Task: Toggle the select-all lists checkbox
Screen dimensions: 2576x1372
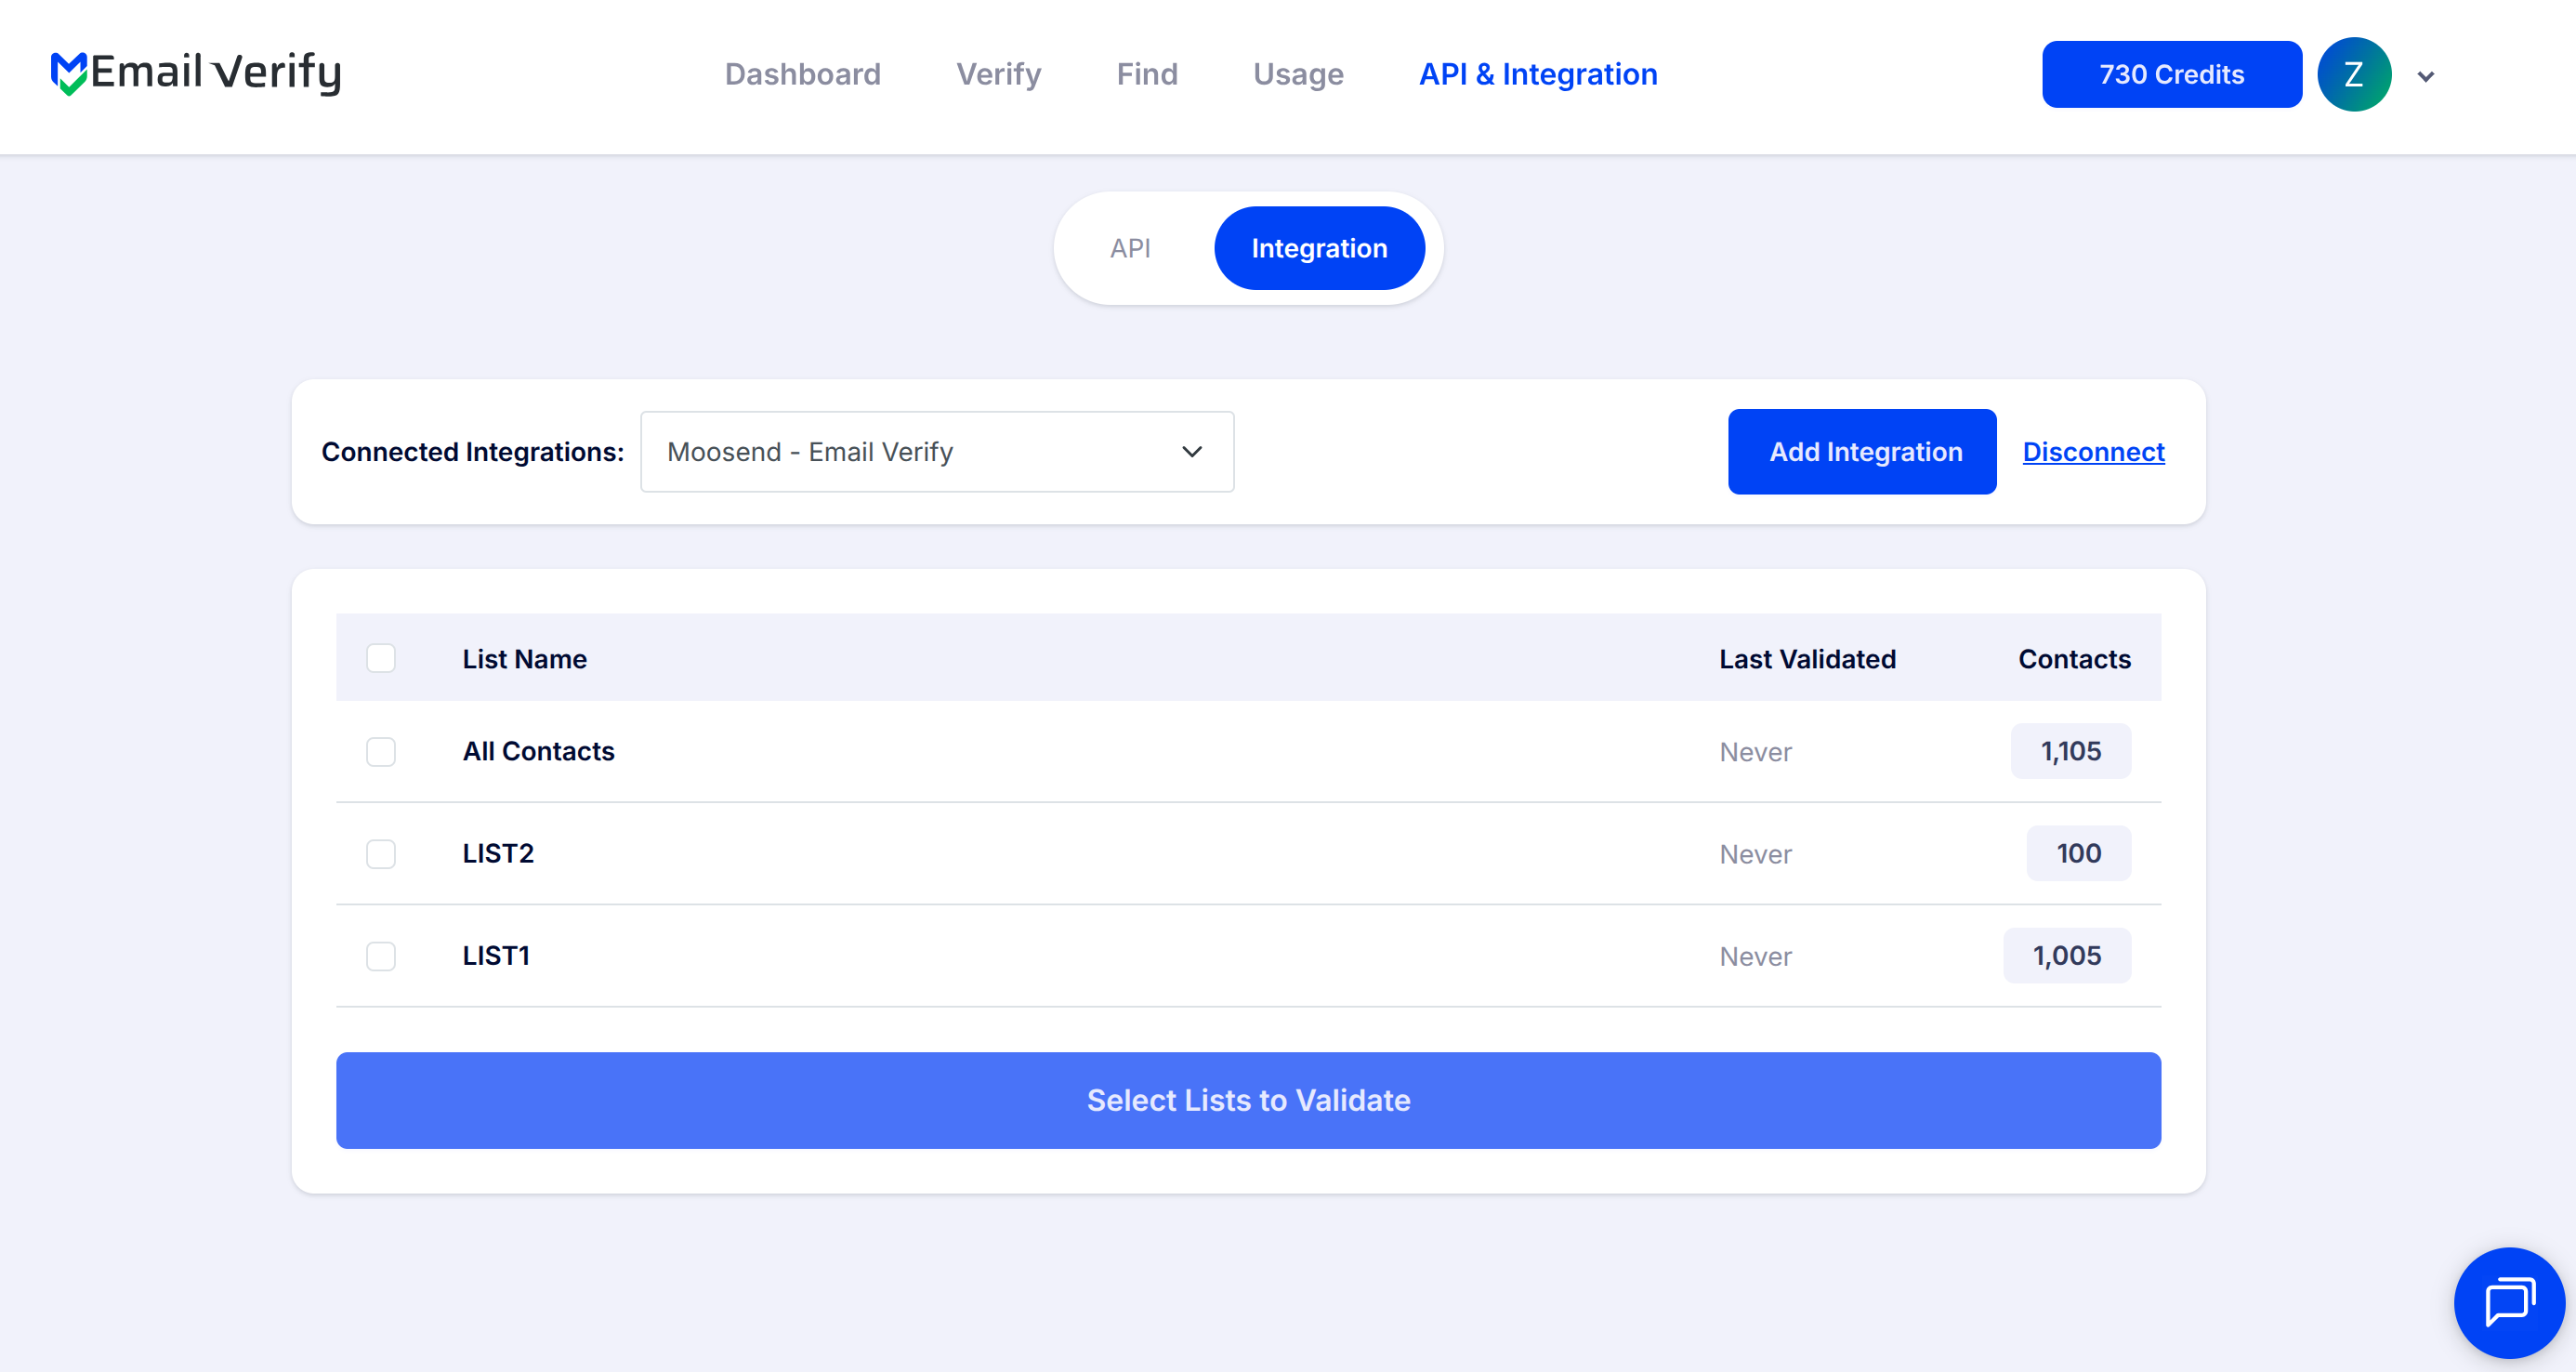Action: pyautogui.click(x=381, y=658)
